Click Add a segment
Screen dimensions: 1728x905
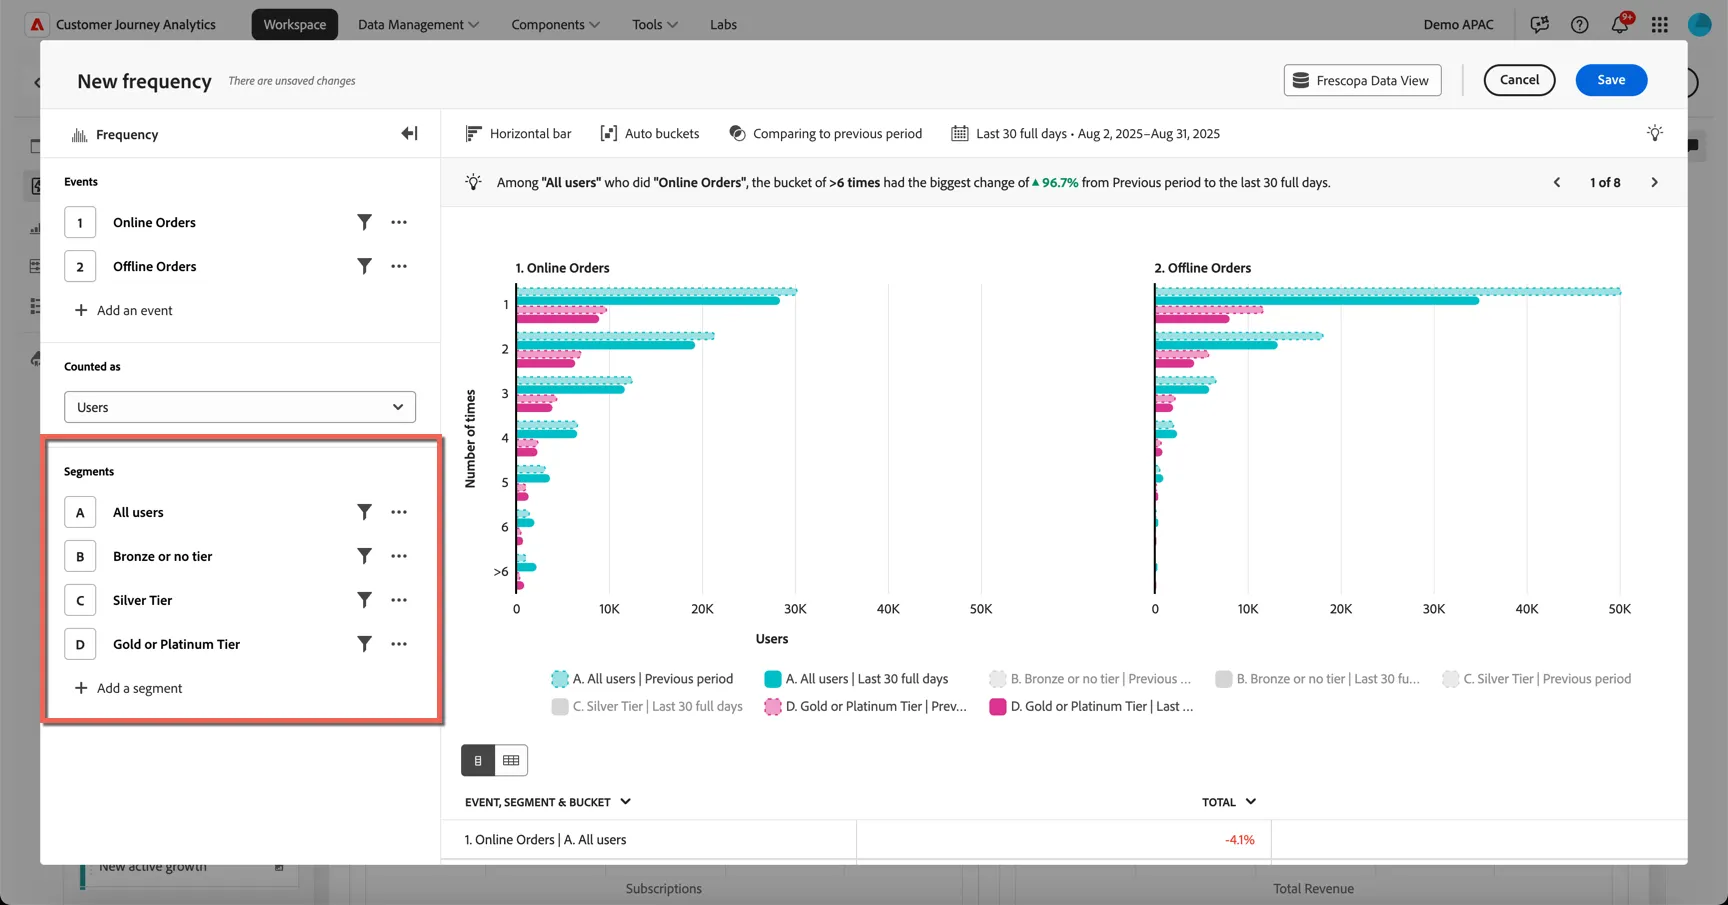pyautogui.click(x=128, y=688)
